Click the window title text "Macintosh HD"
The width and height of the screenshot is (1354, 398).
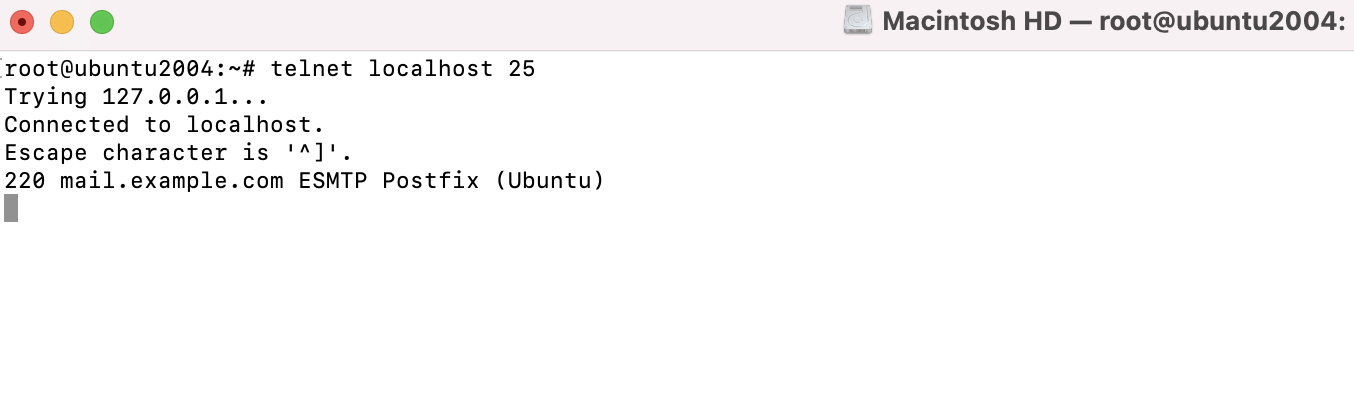point(972,21)
